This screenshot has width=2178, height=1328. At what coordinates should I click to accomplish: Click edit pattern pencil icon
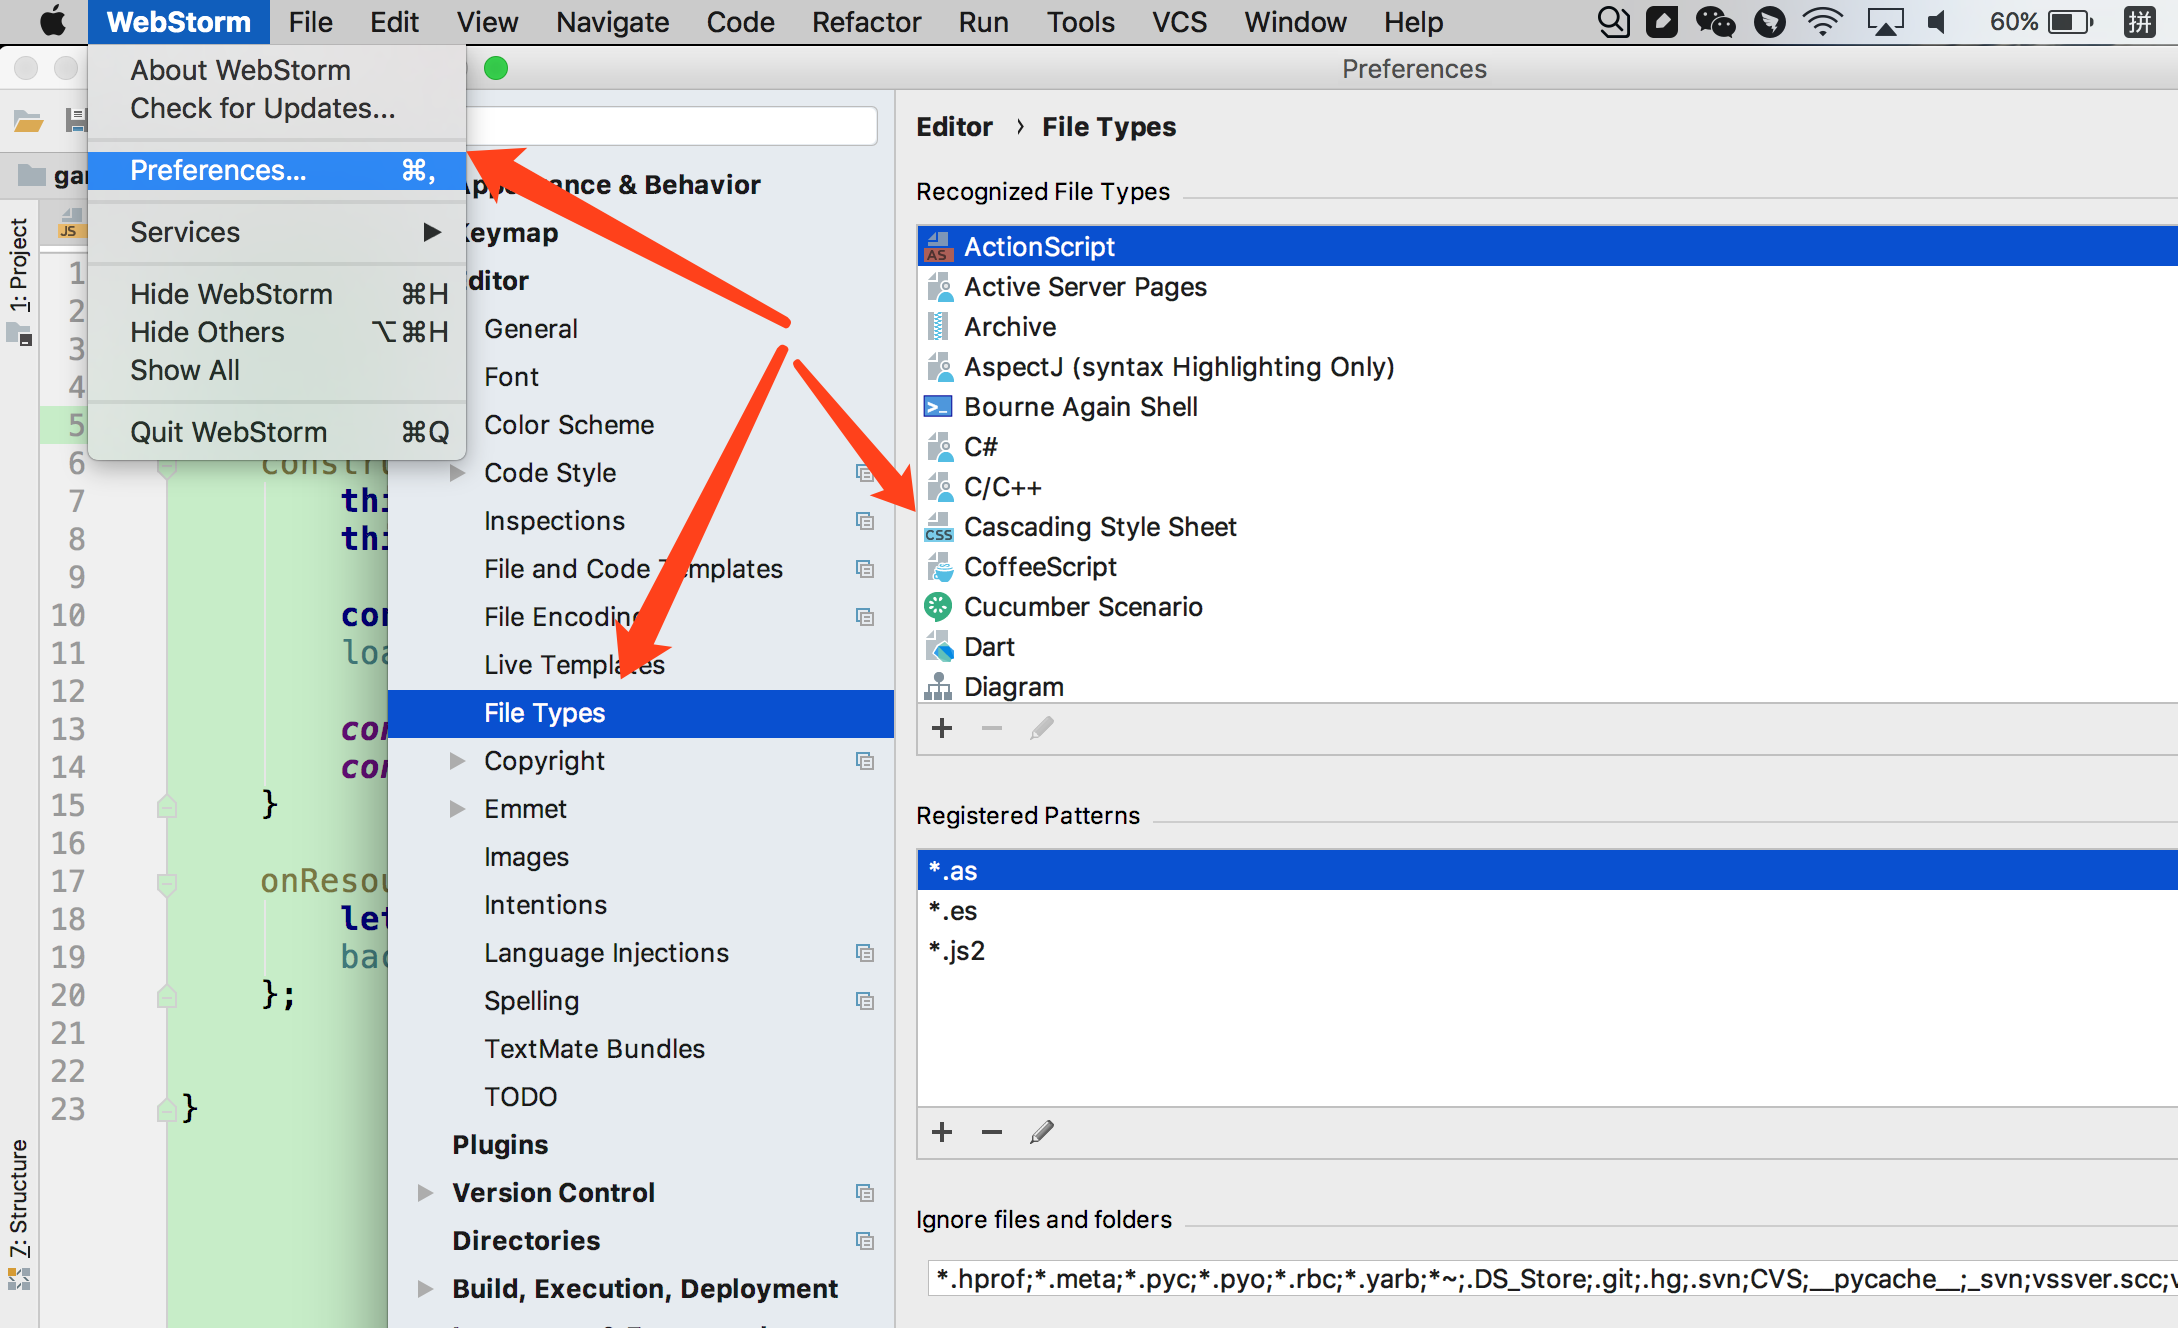[1041, 1132]
